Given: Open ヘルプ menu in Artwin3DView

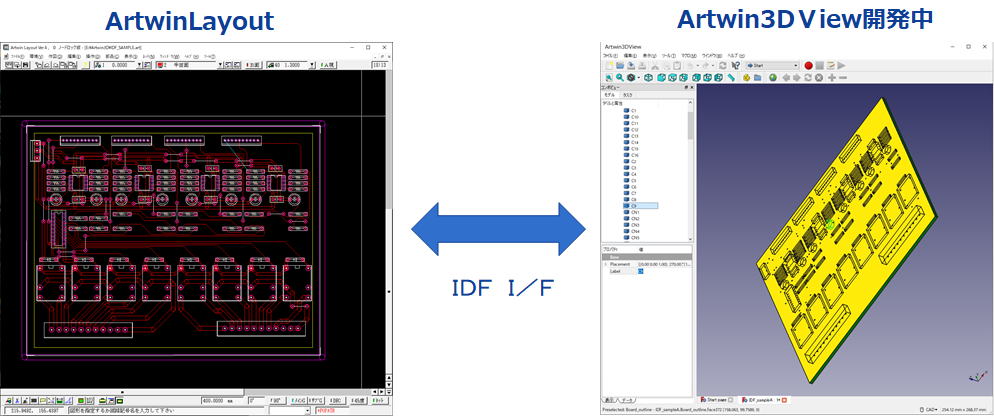Looking at the screenshot, I should click(x=736, y=56).
